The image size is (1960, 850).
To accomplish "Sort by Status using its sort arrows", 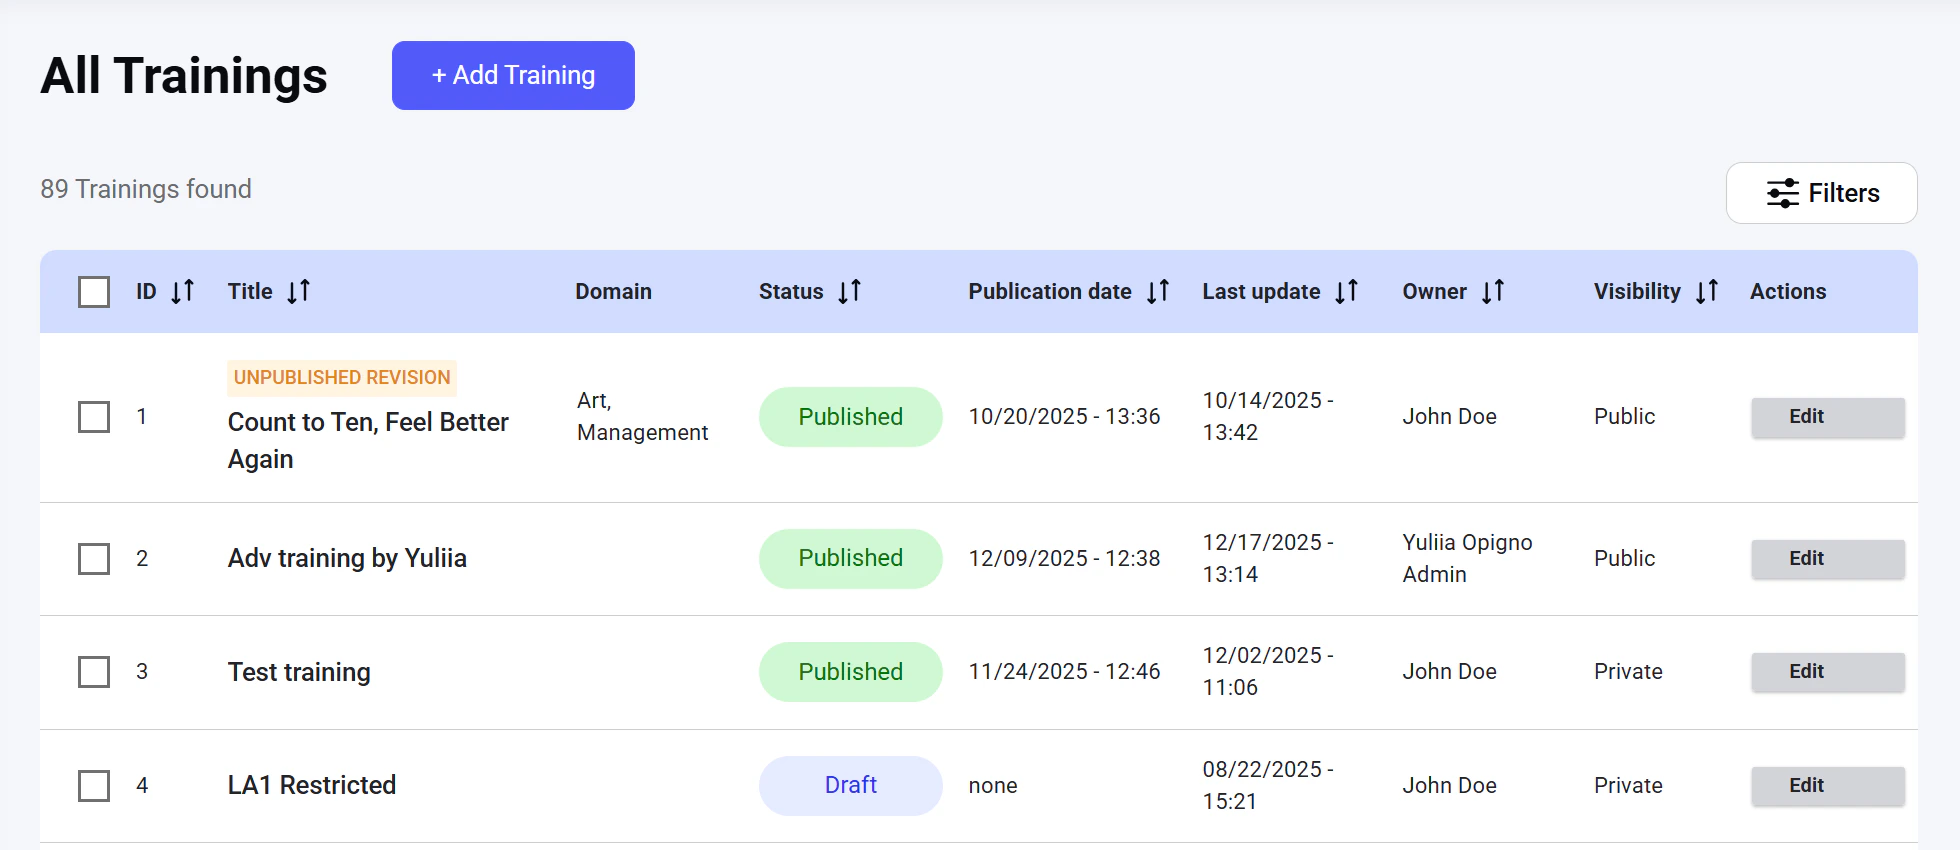I will (x=849, y=291).
